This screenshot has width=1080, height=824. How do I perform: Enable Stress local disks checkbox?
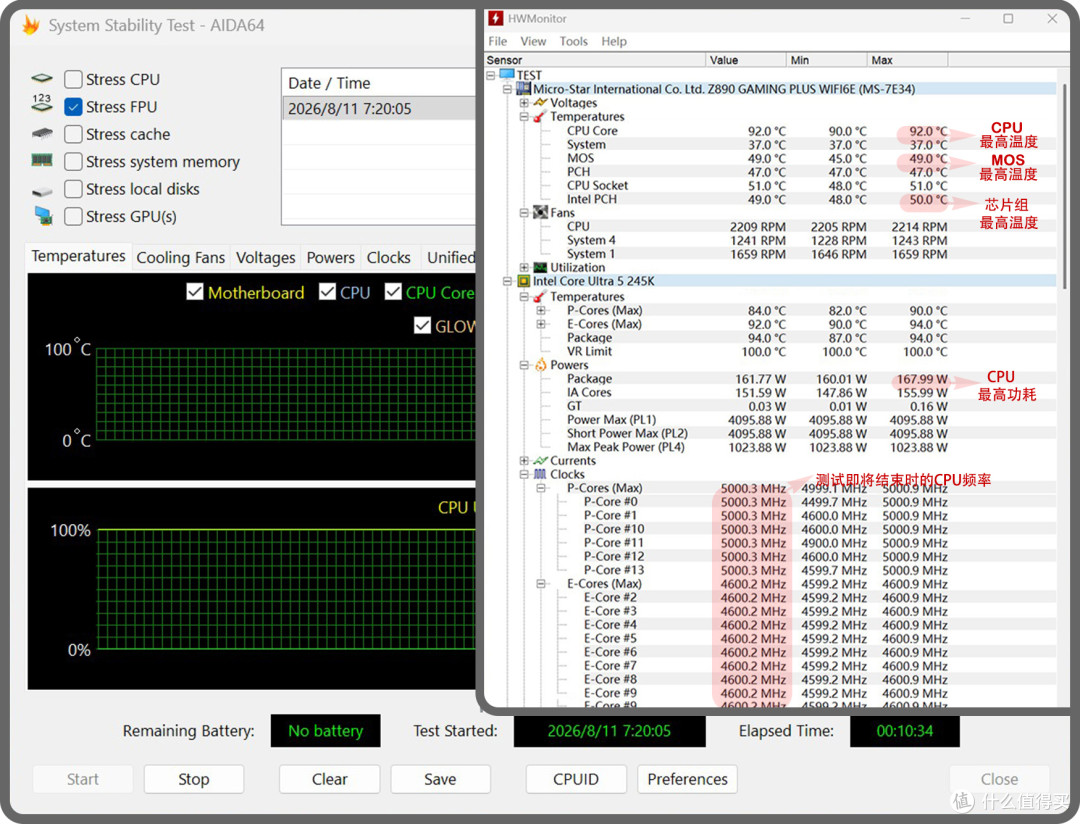pos(73,189)
